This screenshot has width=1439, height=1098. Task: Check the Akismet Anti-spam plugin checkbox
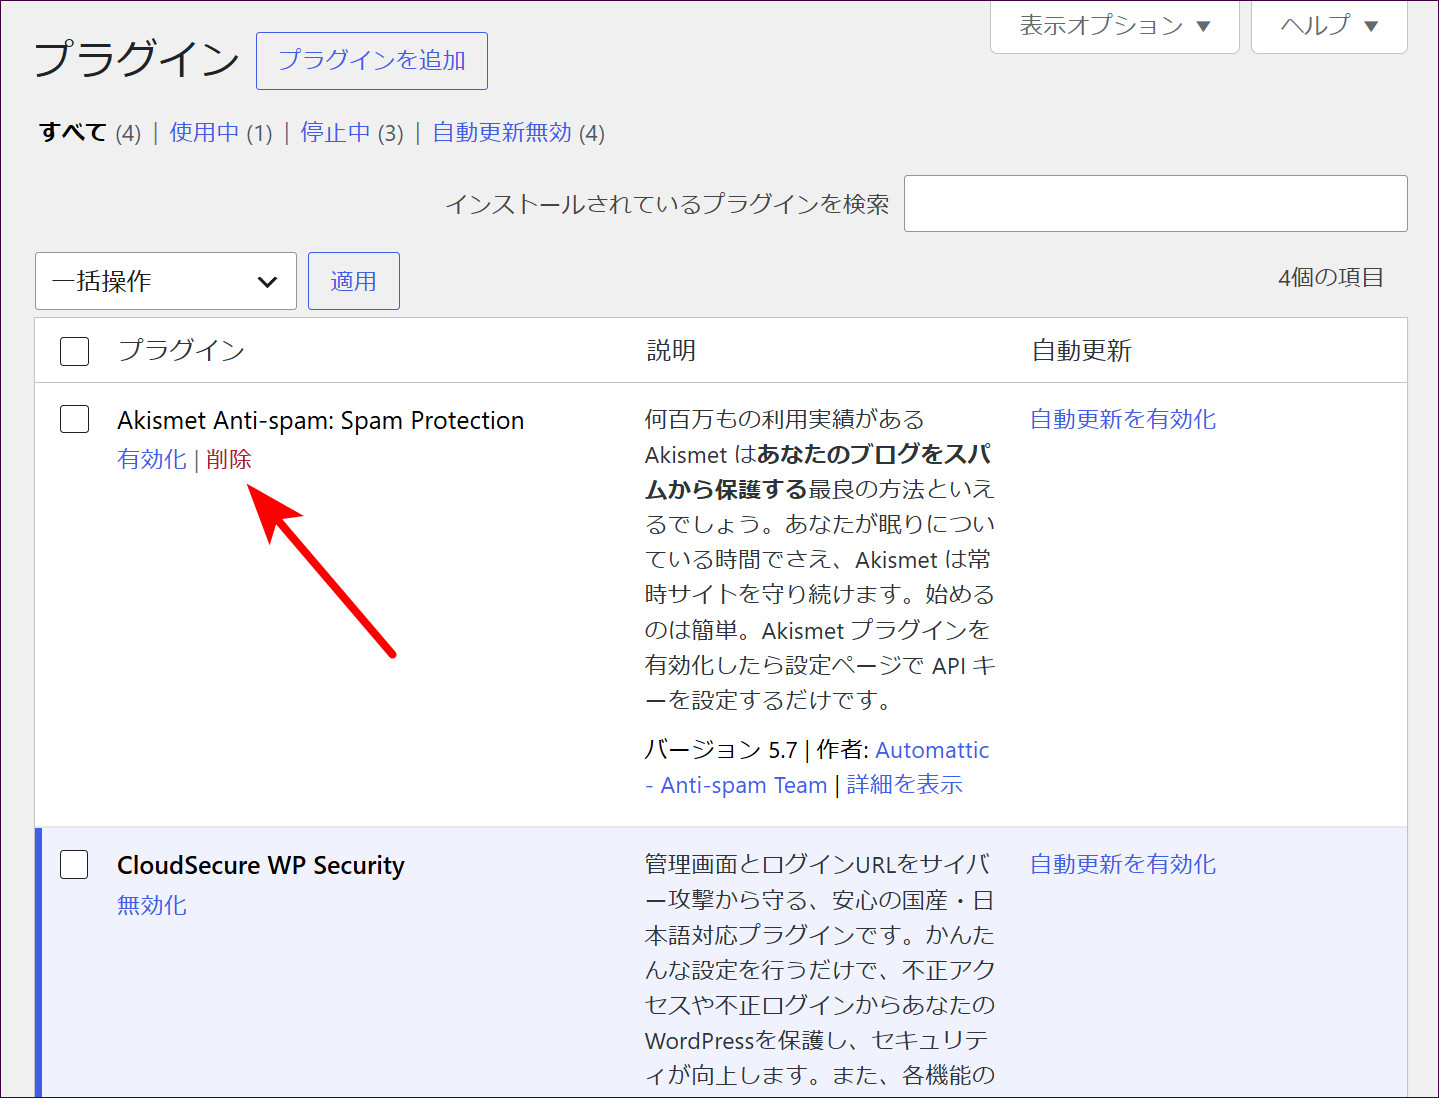pos(75,419)
